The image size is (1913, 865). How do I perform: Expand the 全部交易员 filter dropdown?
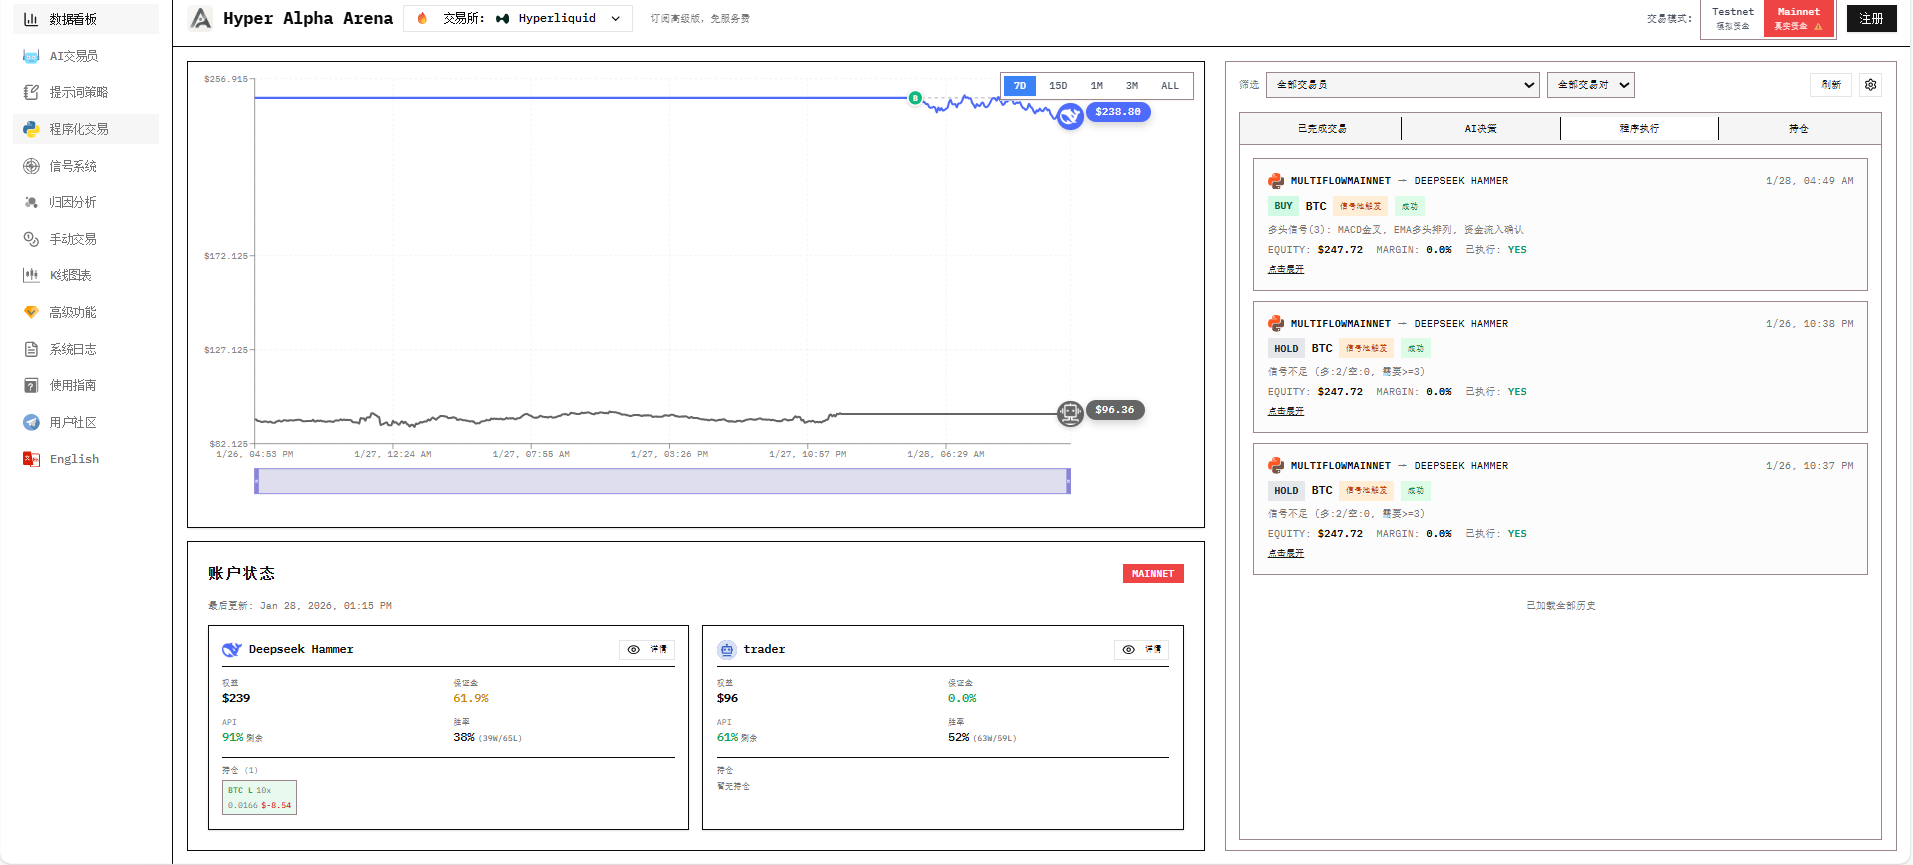[x=1402, y=85]
